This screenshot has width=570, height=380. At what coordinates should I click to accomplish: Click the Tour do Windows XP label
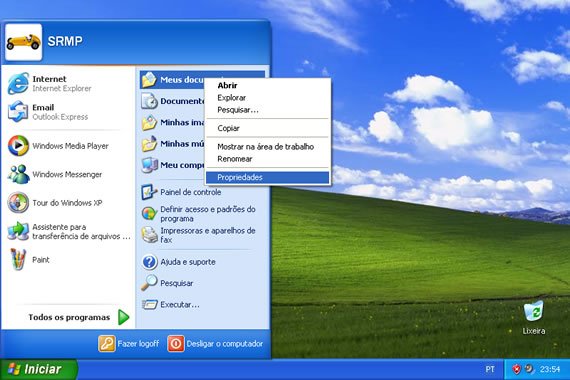coord(67,203)
